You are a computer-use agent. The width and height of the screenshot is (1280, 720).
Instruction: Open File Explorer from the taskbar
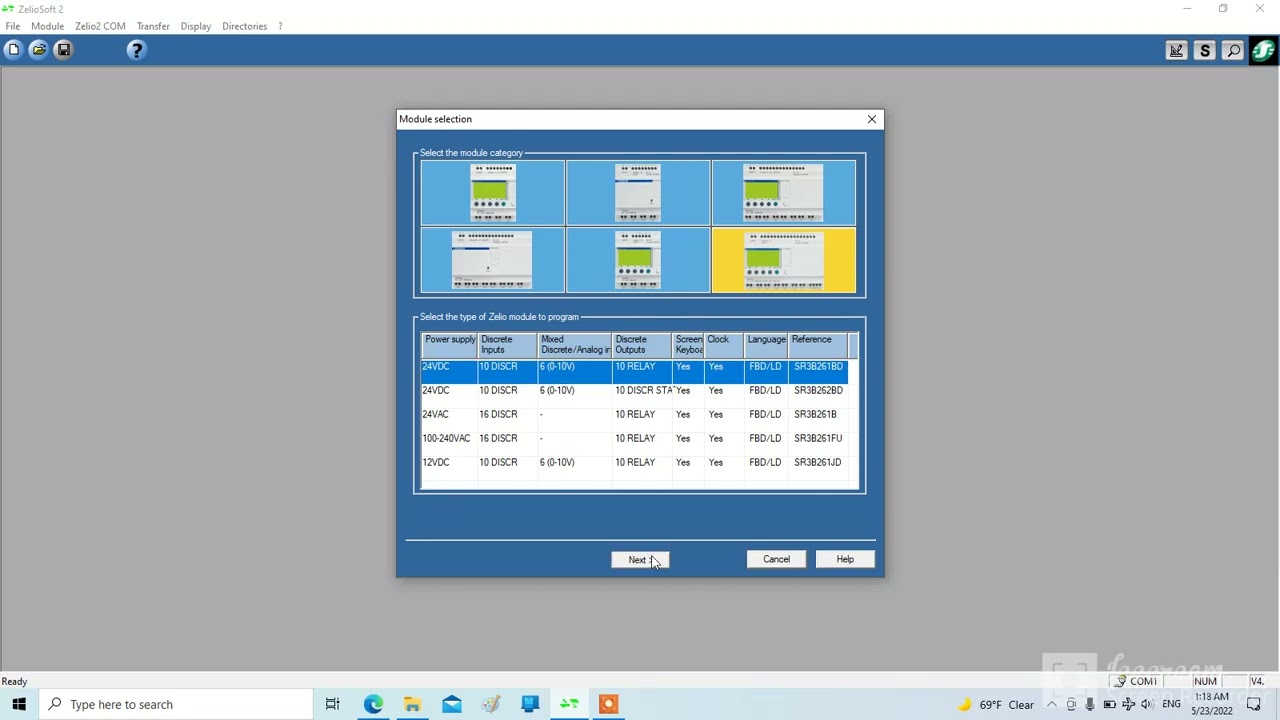(x=412, y=704)
